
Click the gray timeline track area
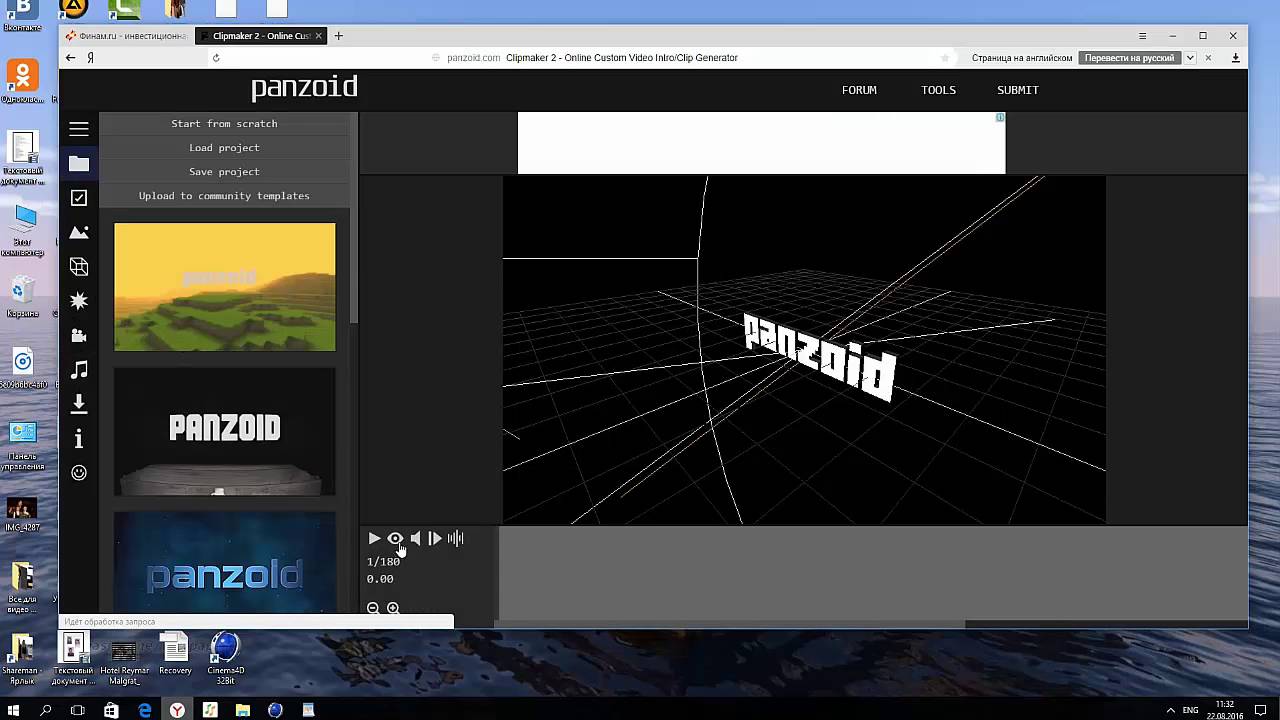pos(872,572)
